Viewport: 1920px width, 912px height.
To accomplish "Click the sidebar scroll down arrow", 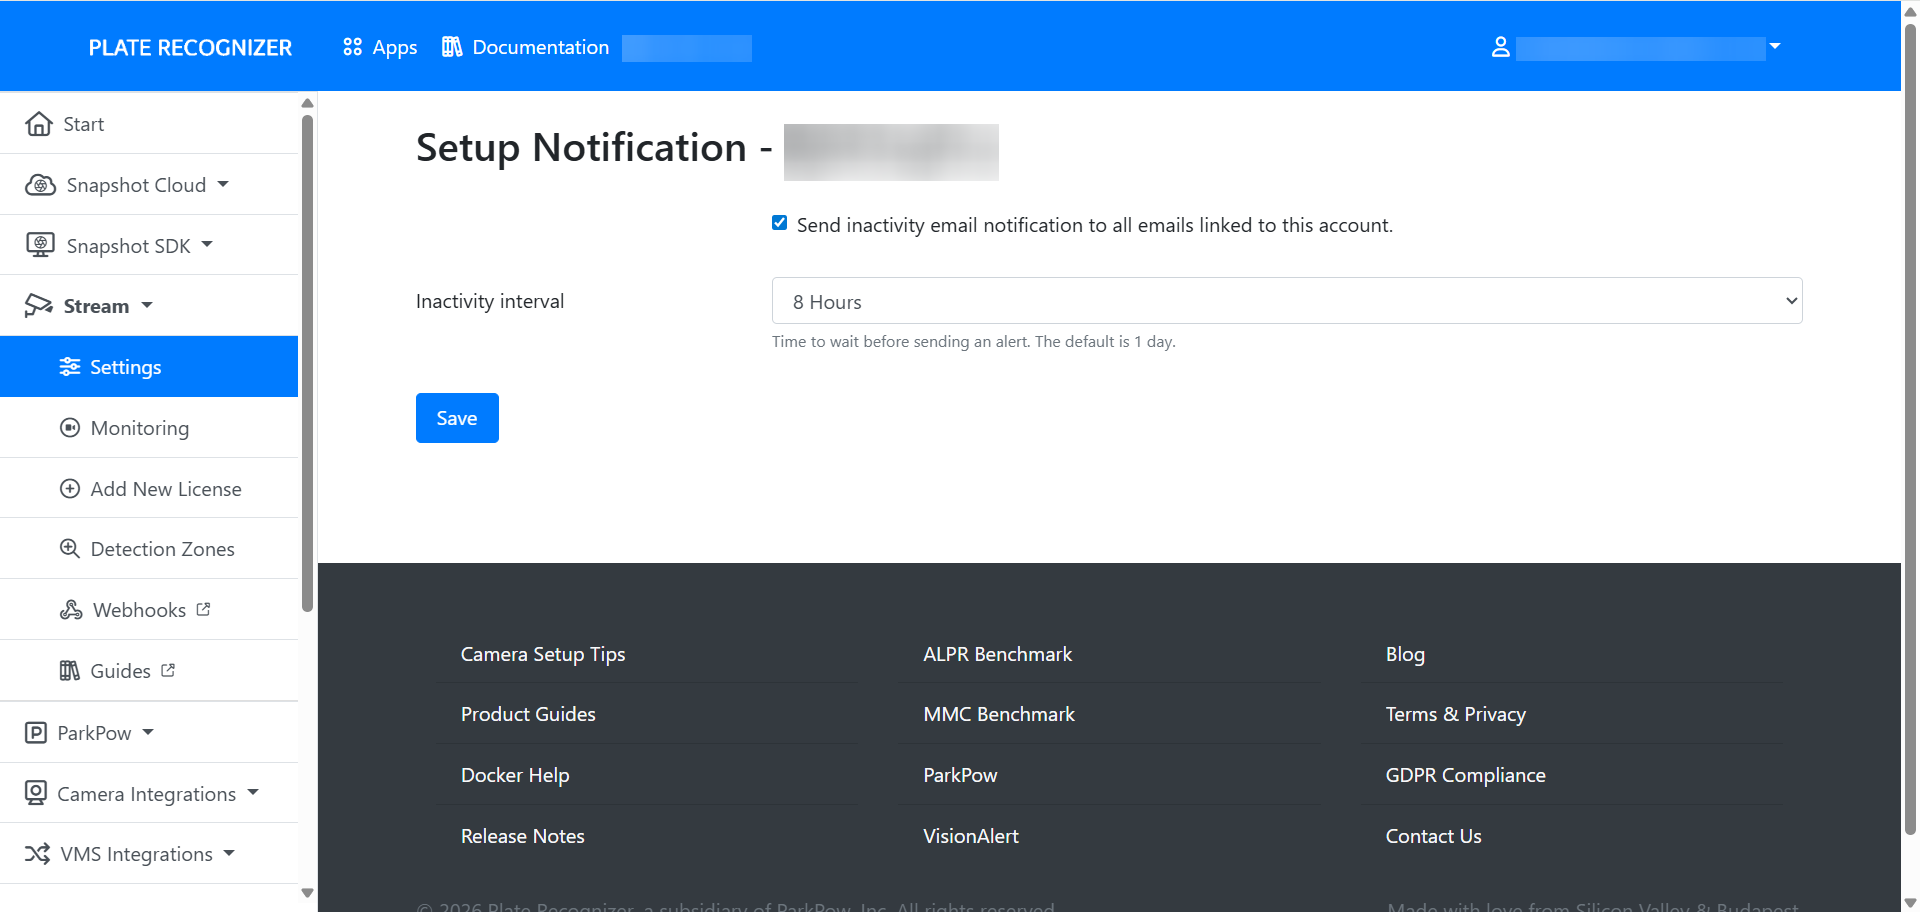I will 307,893.
